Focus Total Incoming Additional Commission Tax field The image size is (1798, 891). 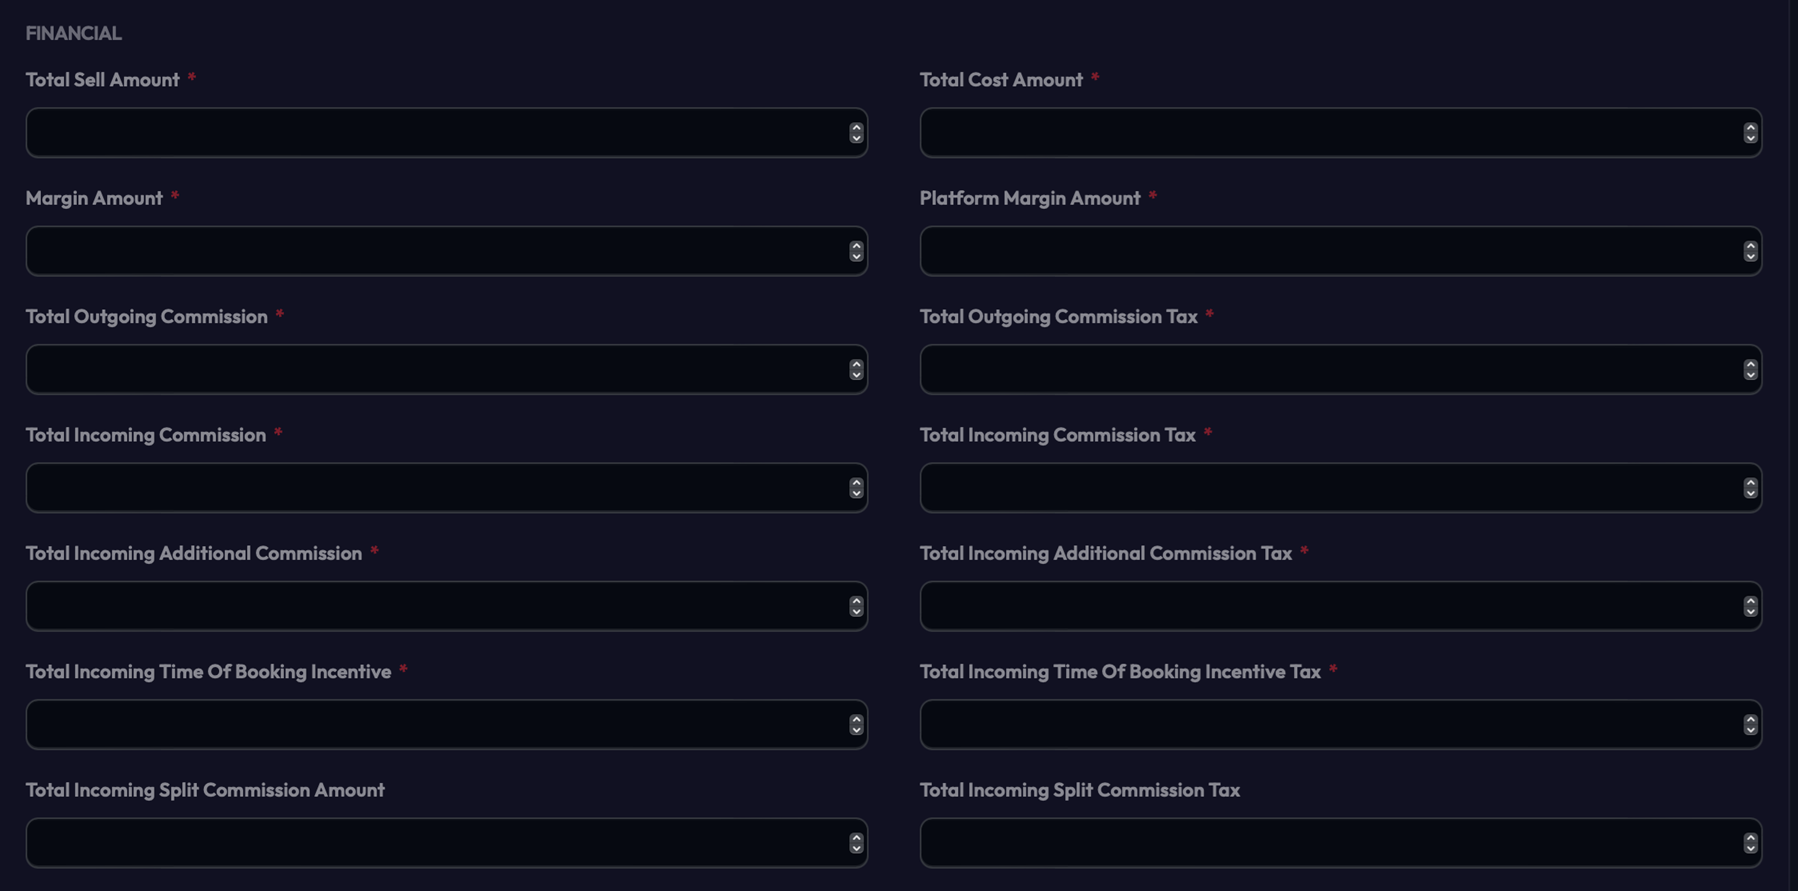point(1330,606)
